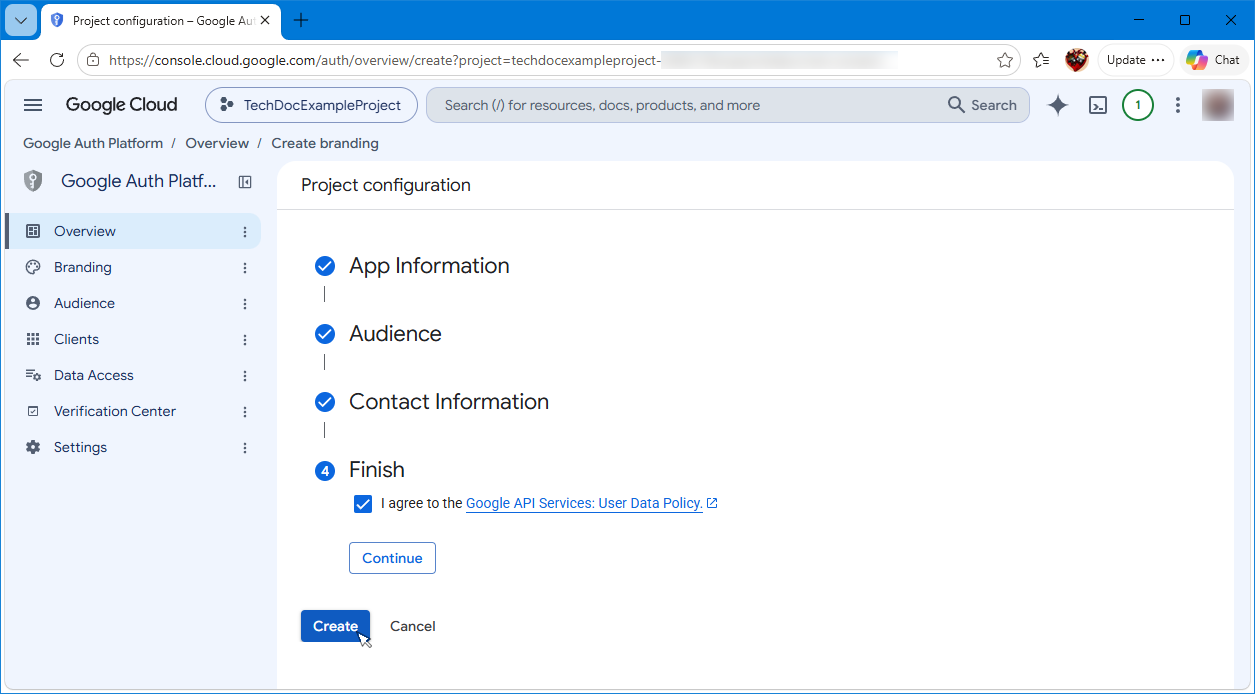
Task: Click the Audience step completed checkmark
Action: [325, 334]
